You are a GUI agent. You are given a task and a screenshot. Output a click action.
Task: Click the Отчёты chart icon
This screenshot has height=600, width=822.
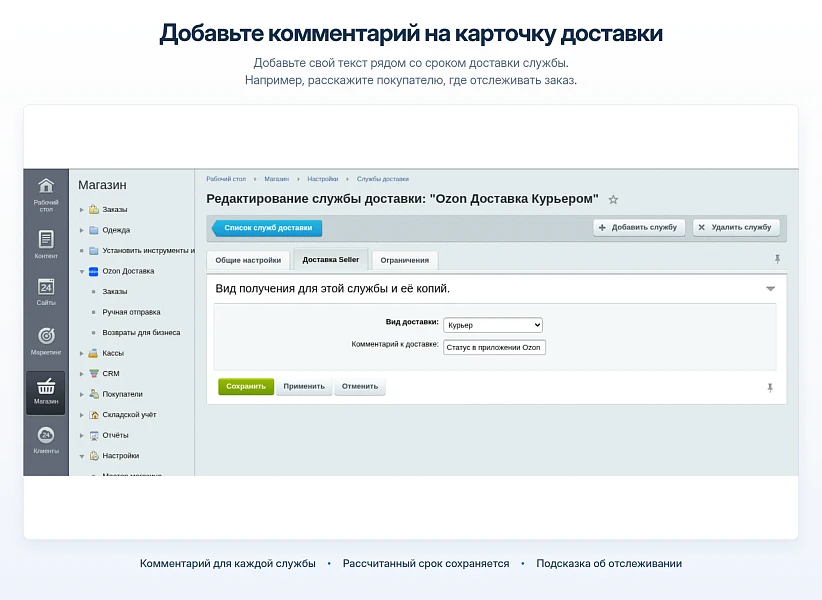(x=94, y=435)
